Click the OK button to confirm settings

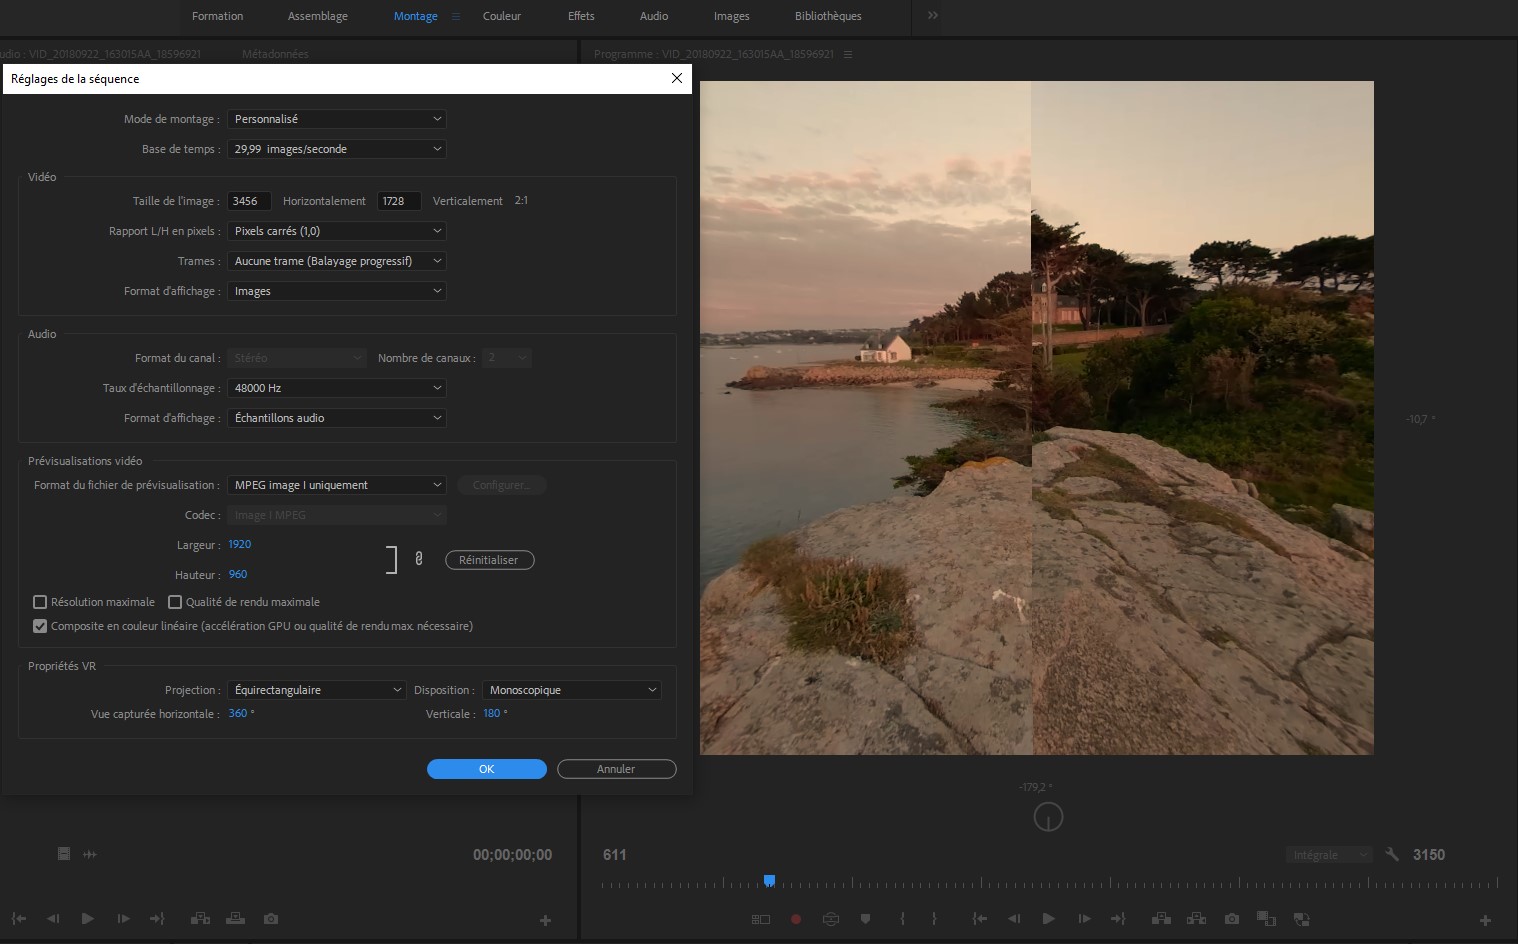pyautogui.click(x=486, y=769)
